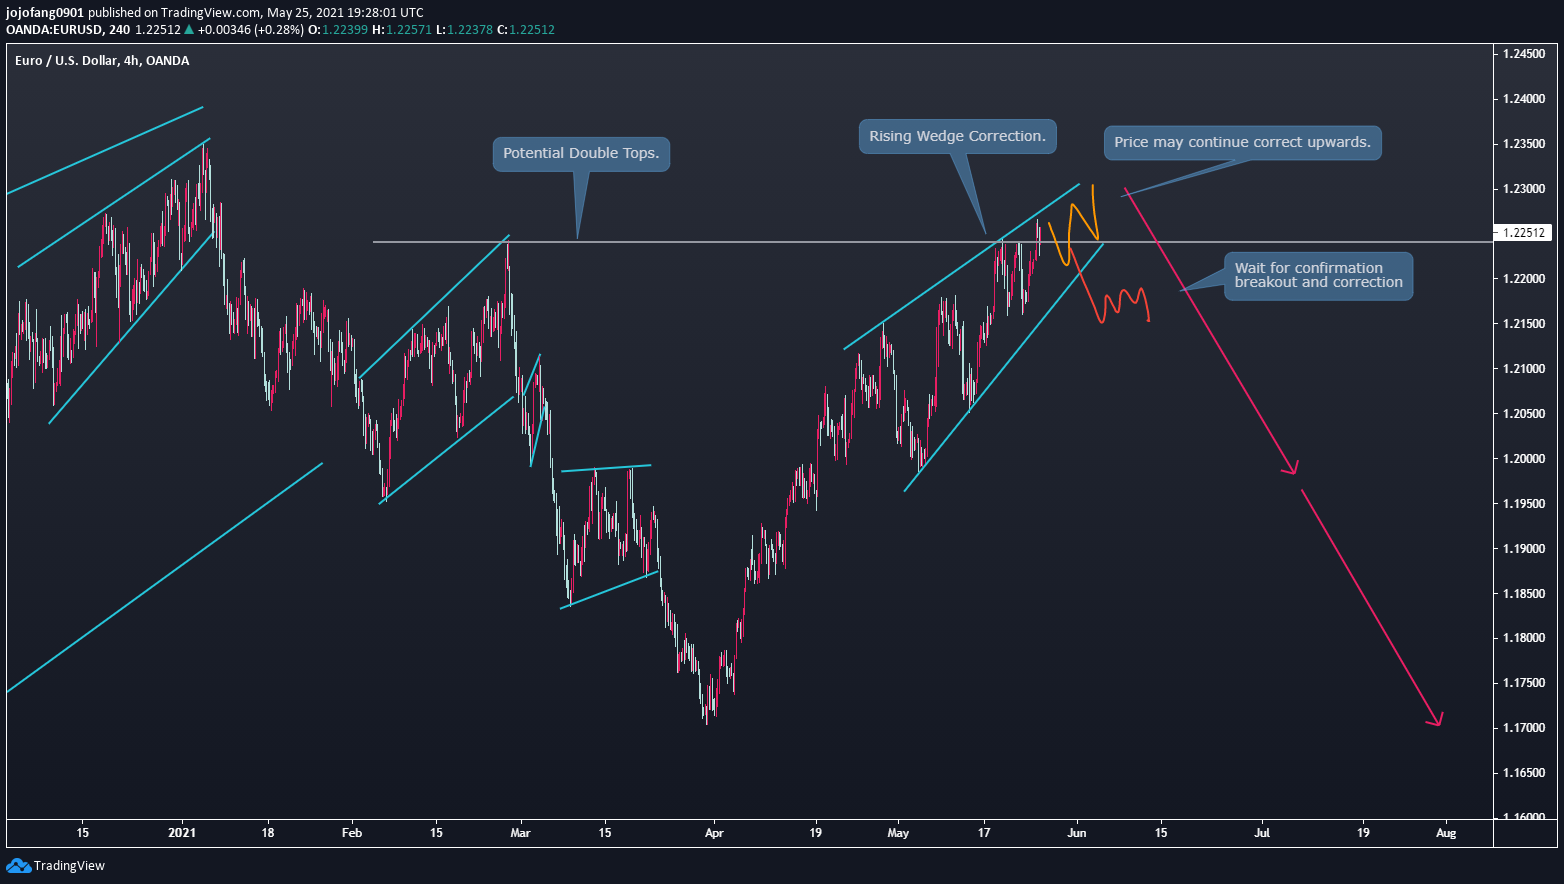Image resolution: width=1564 pixels, height=884 pixels.
Task: Click the 'Potential Double Tops.' callout
Action: pyautogui.click(x=581, y=154)
